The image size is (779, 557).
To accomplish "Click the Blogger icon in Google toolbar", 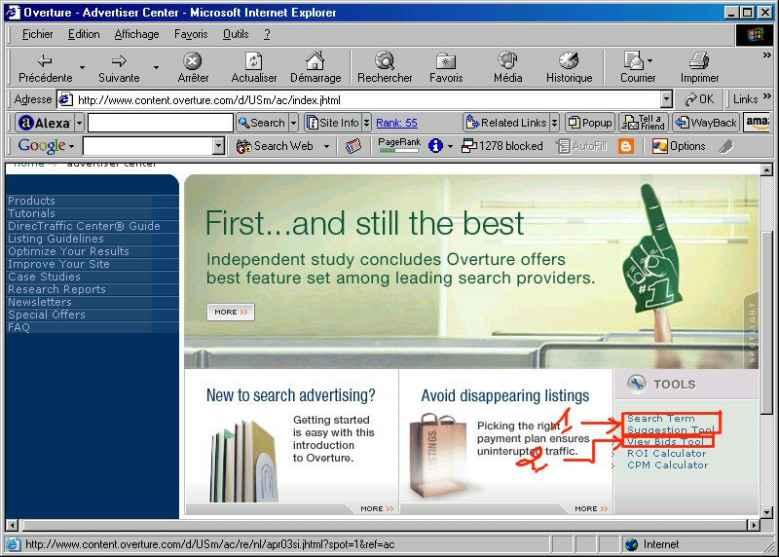I will click(626, 146).
